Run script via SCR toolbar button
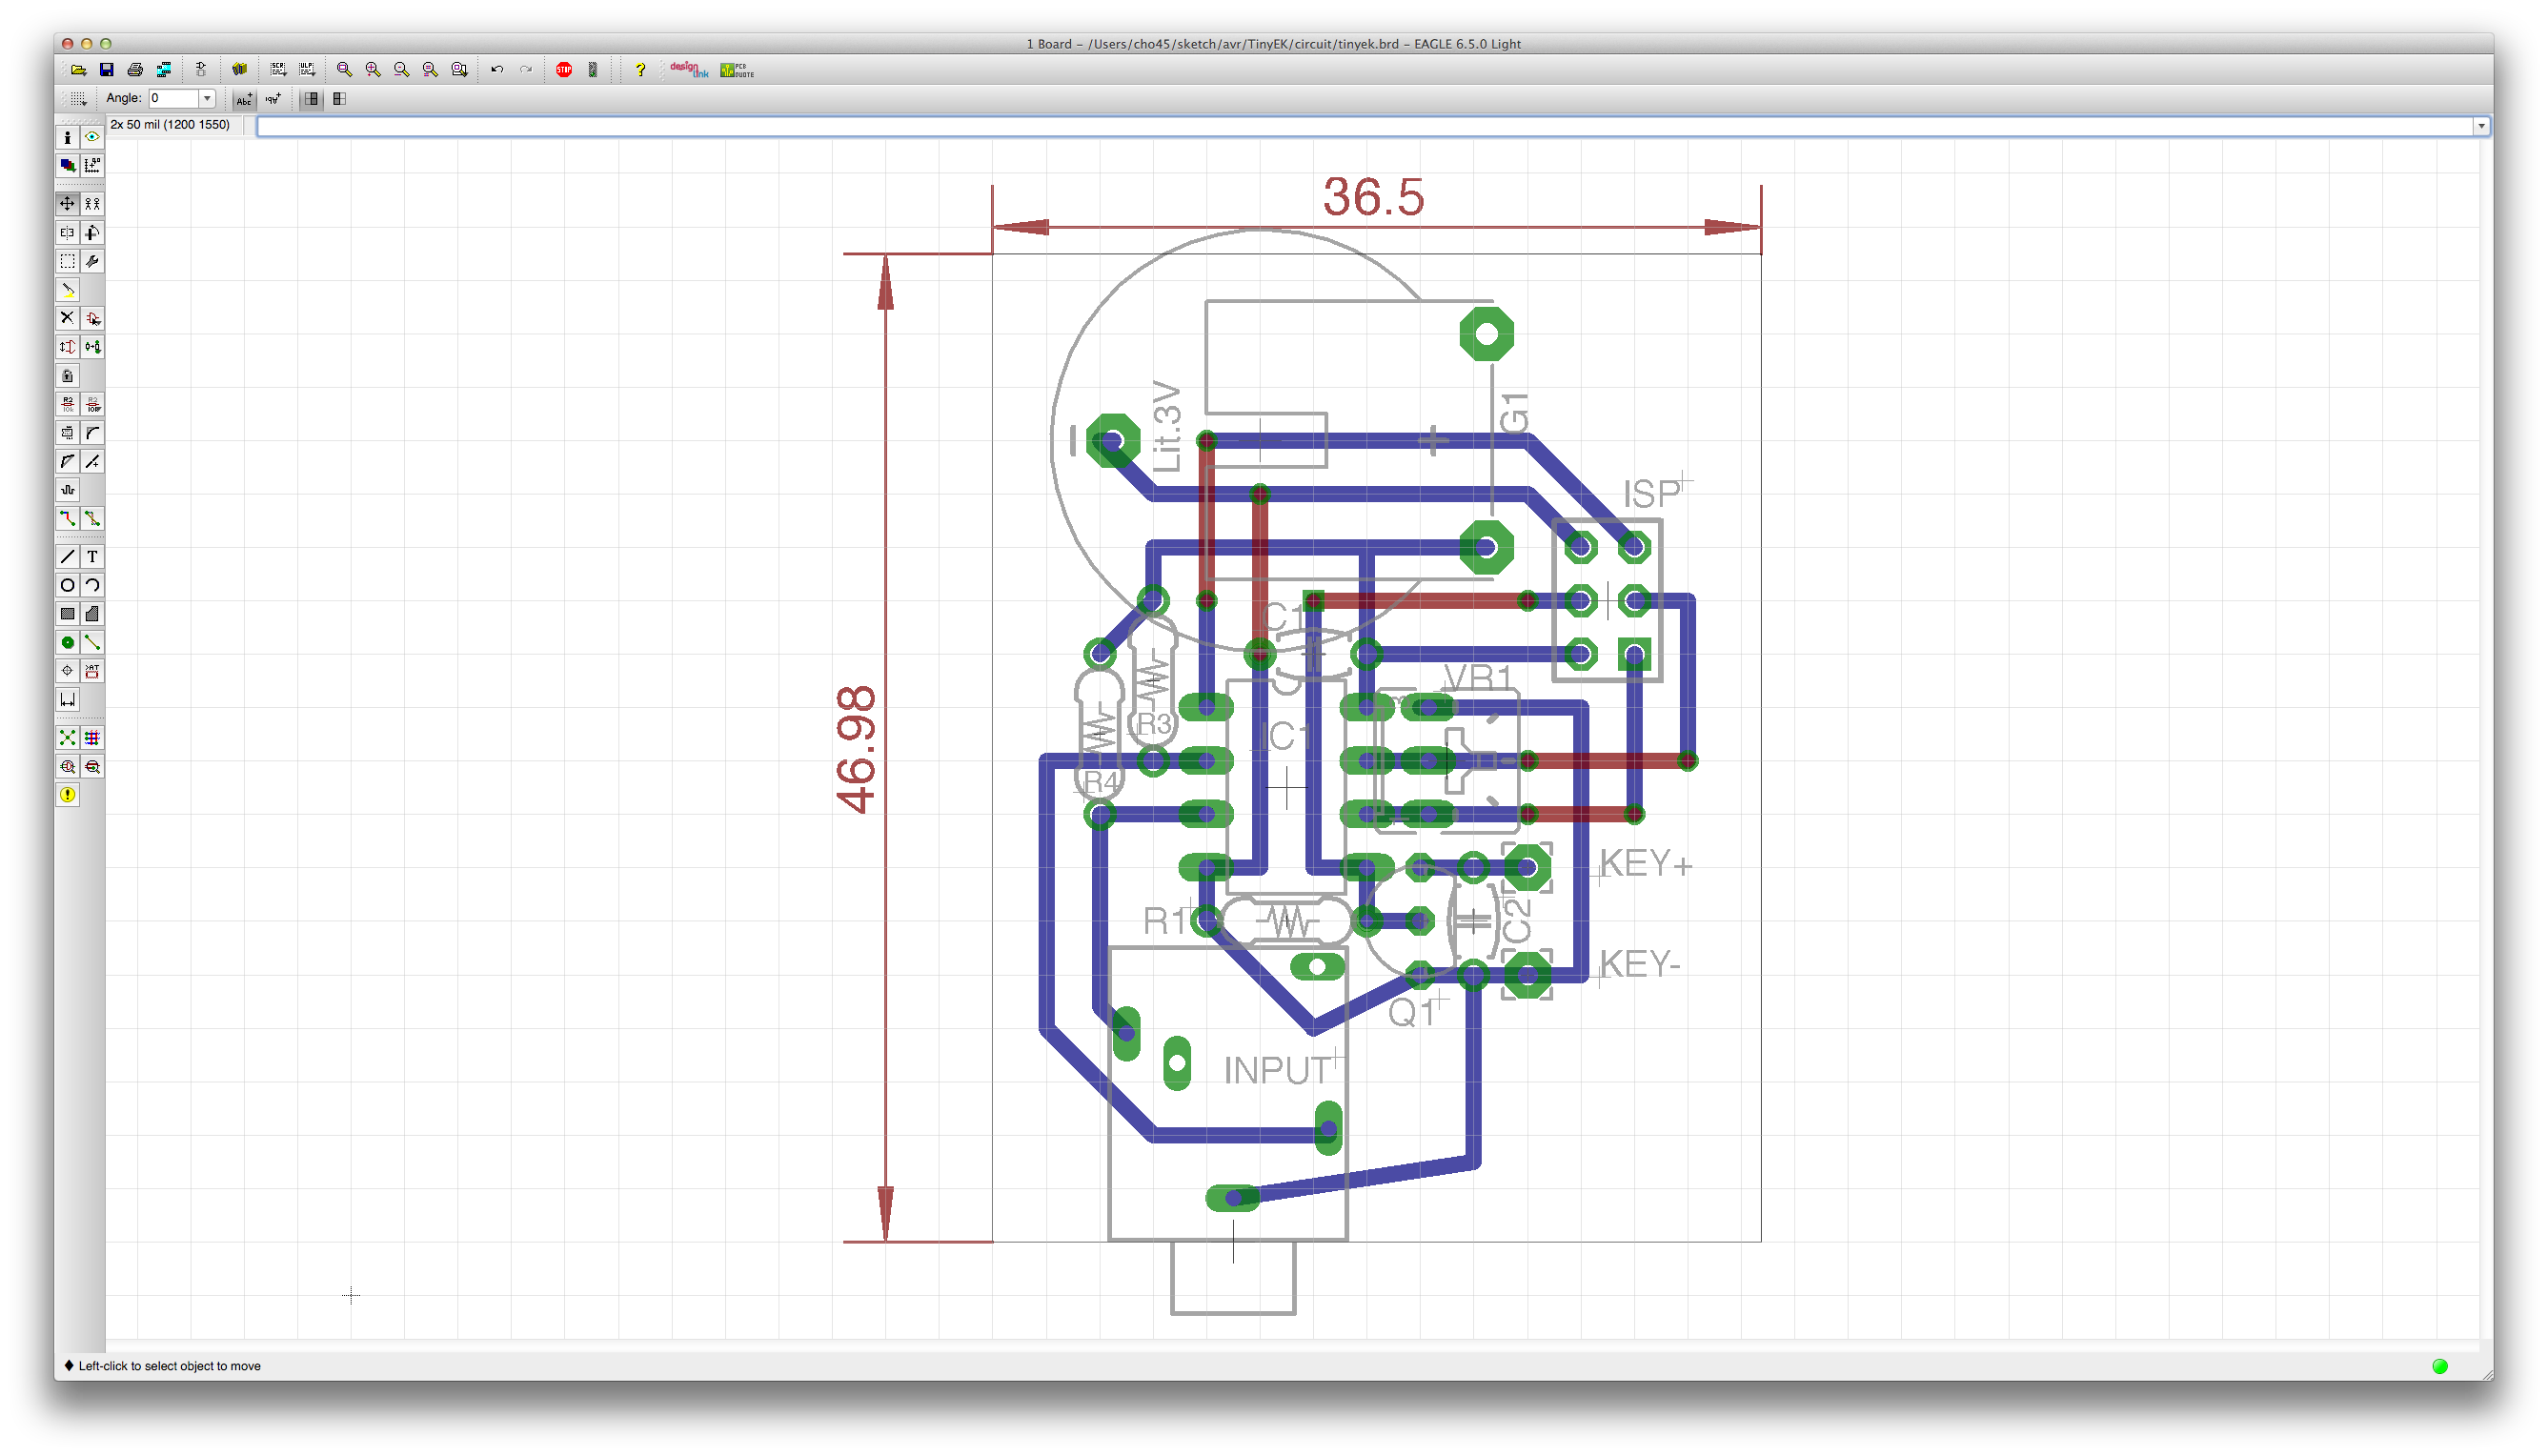Viewport: 2548px width, 1456px height. (278, 69)
